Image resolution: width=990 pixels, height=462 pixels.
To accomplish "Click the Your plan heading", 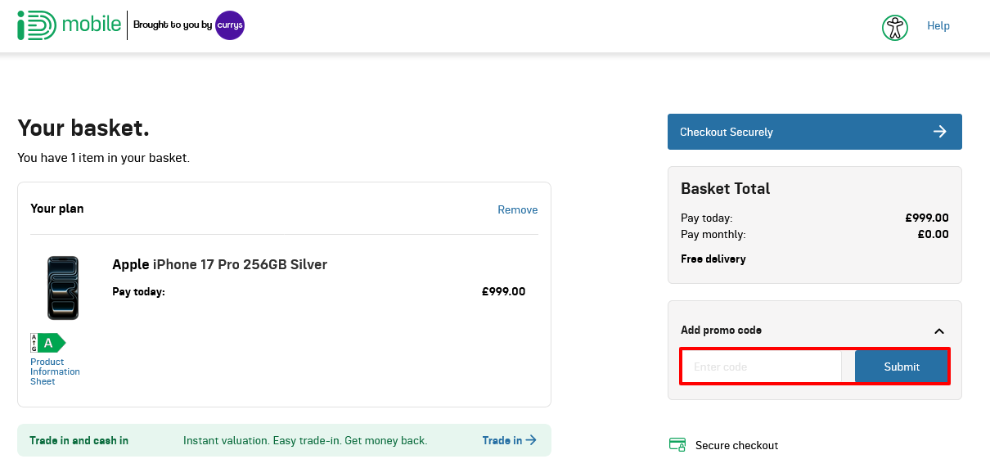I will 57,209.
